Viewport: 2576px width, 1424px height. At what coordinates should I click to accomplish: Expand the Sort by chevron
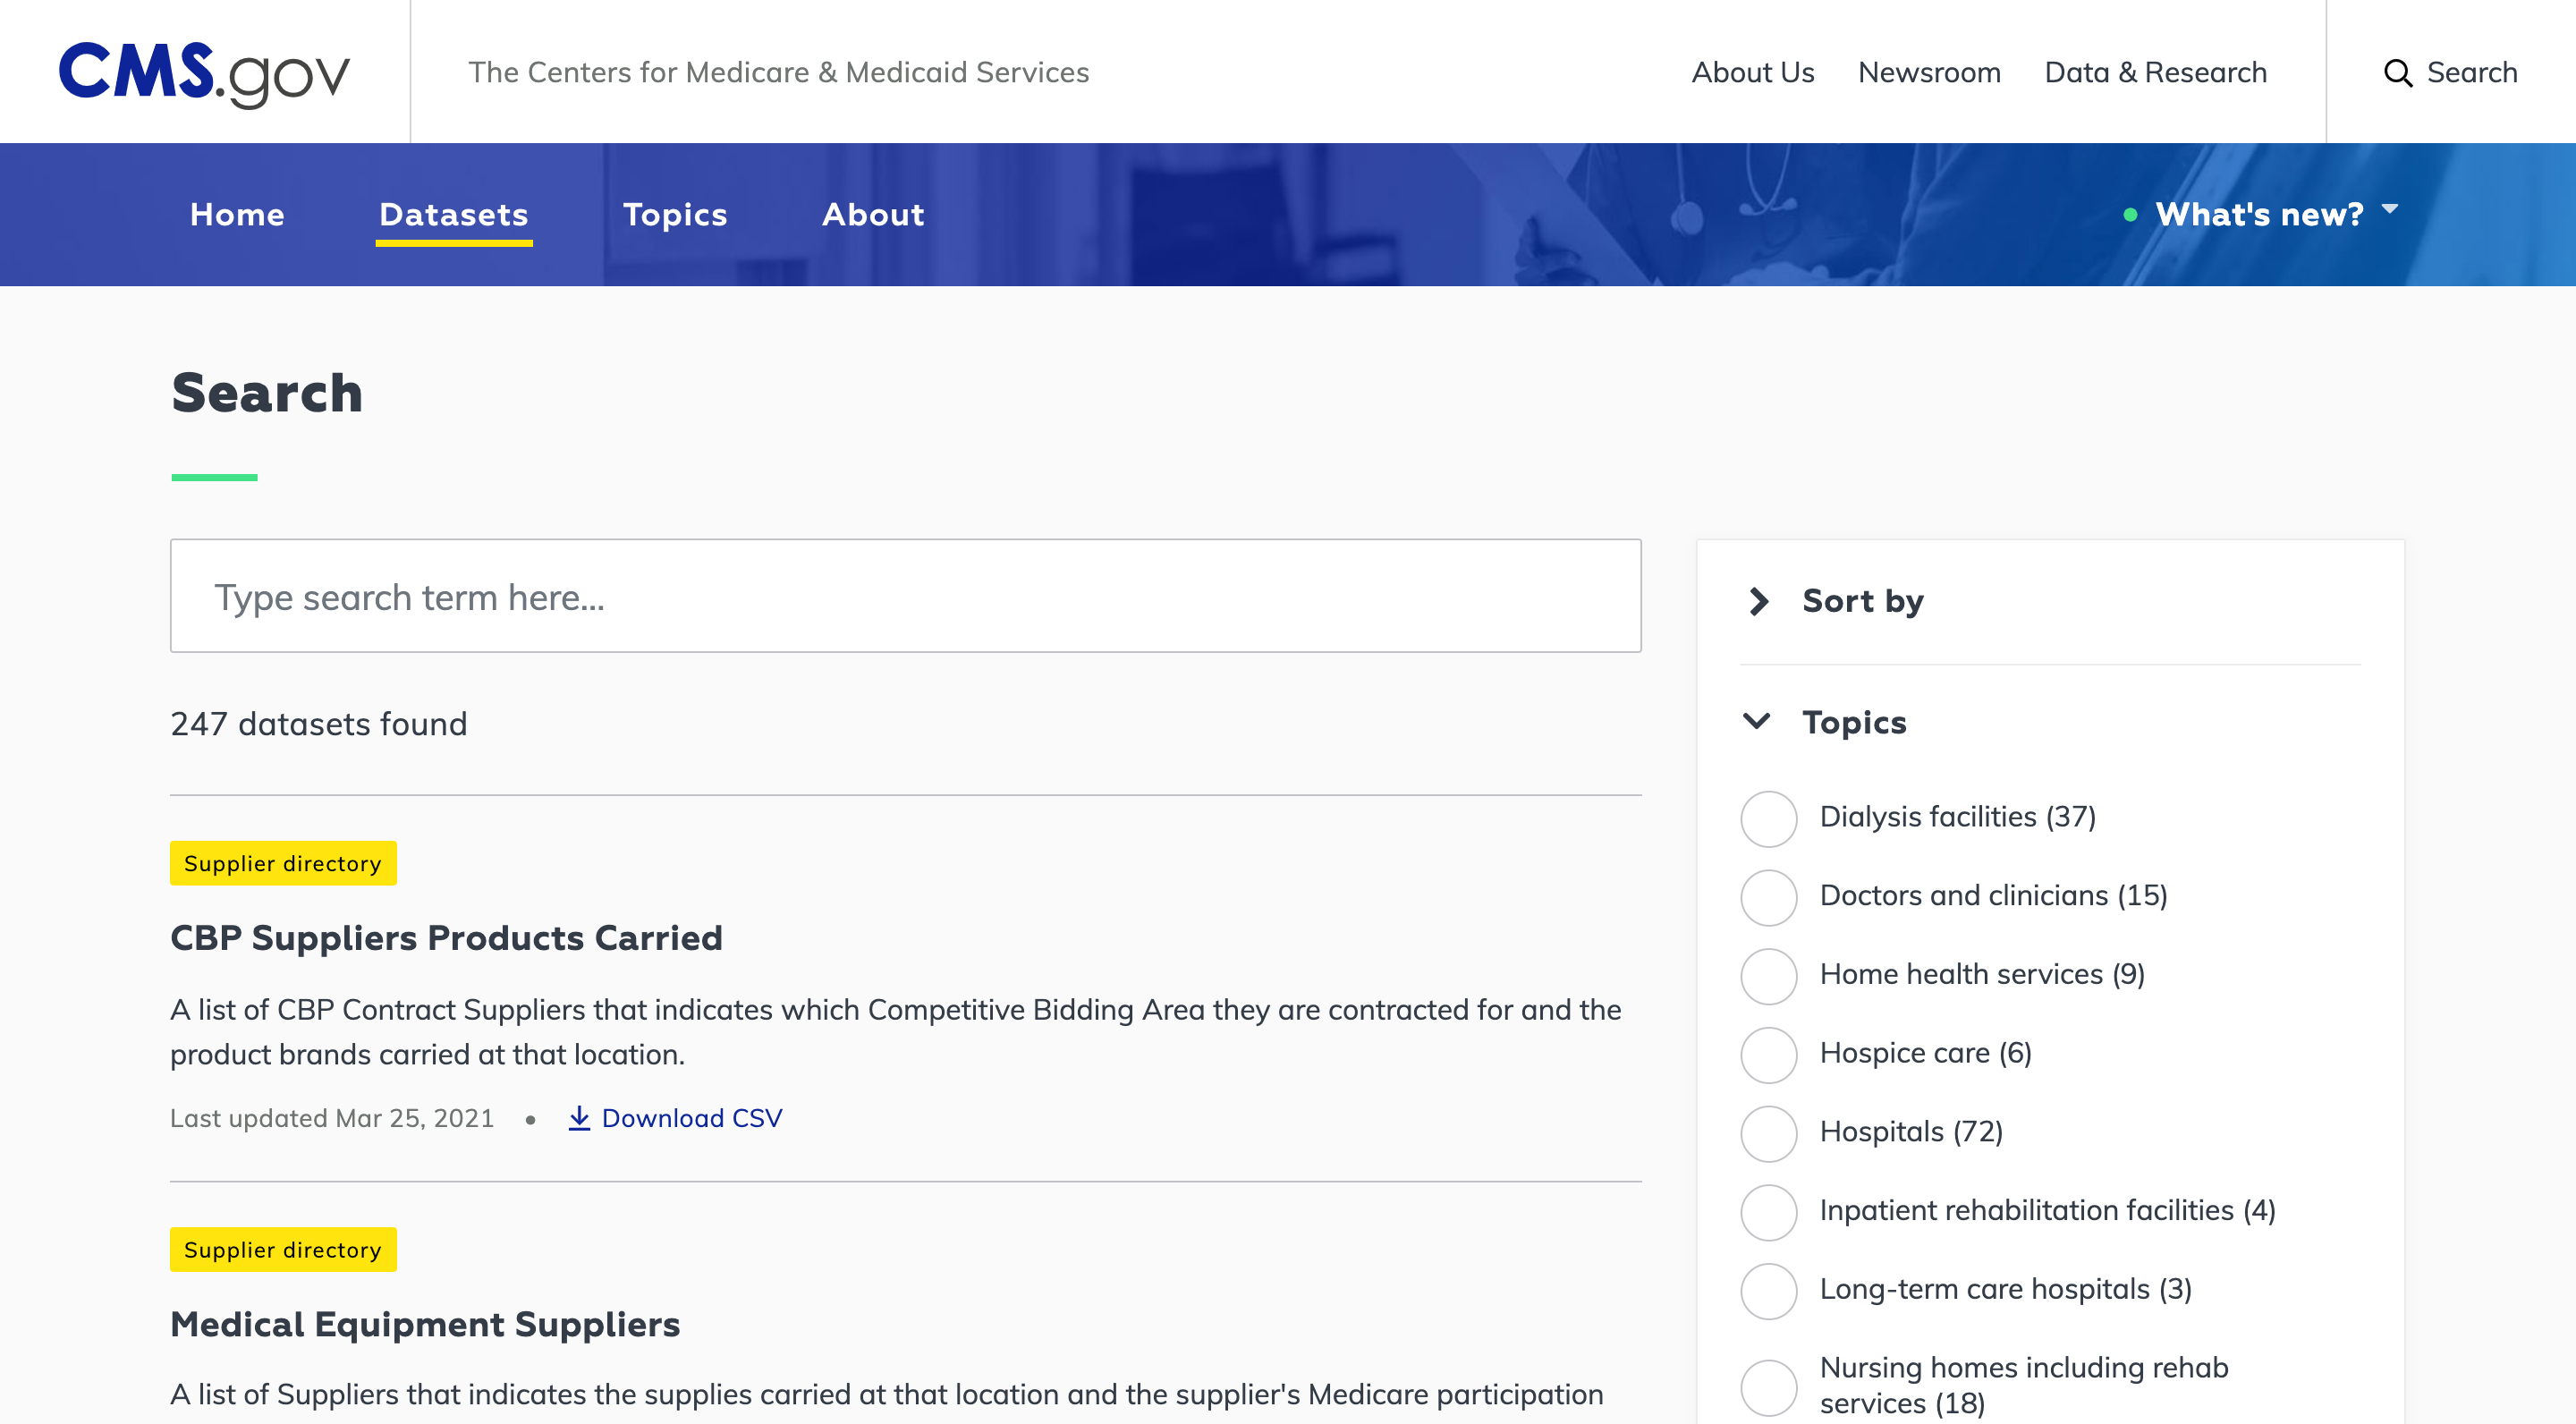[1759, 601]
